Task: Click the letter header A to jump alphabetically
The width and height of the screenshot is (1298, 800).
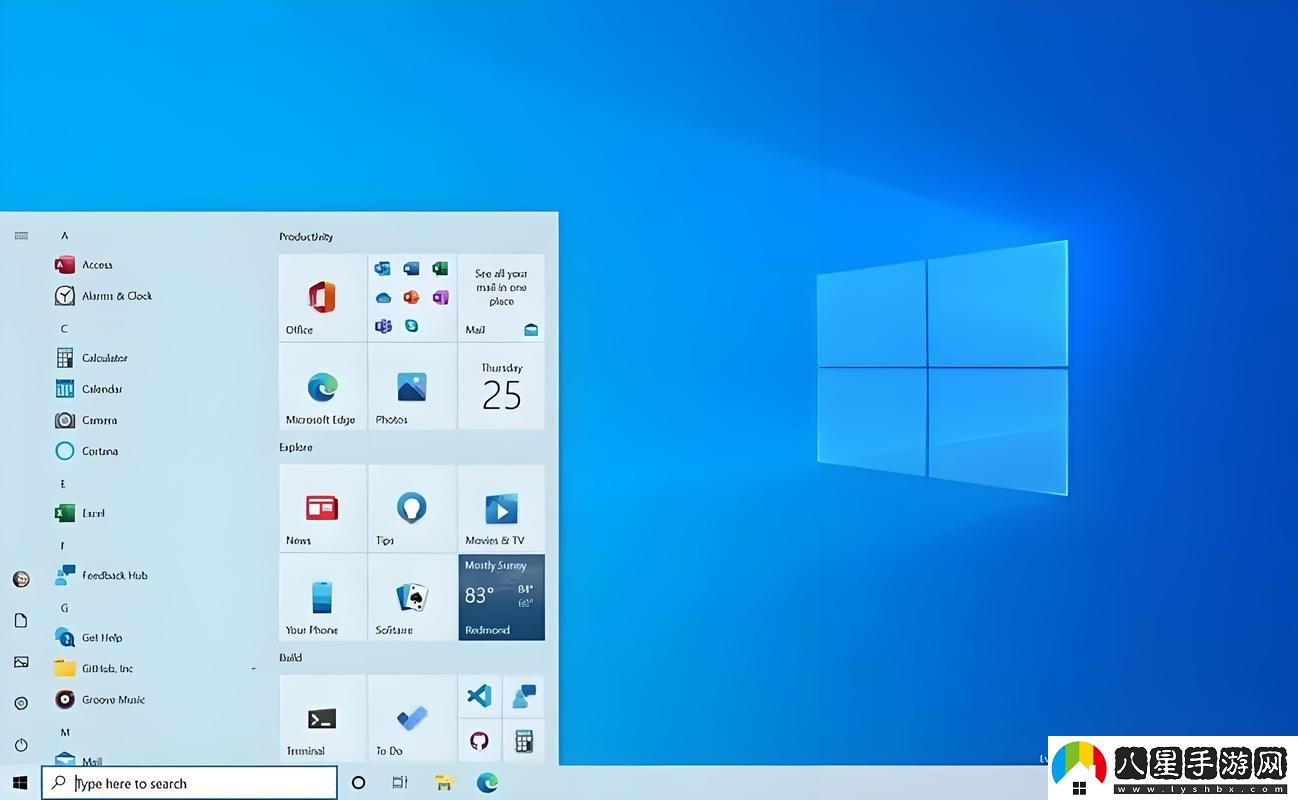Action: coord(64,235)
